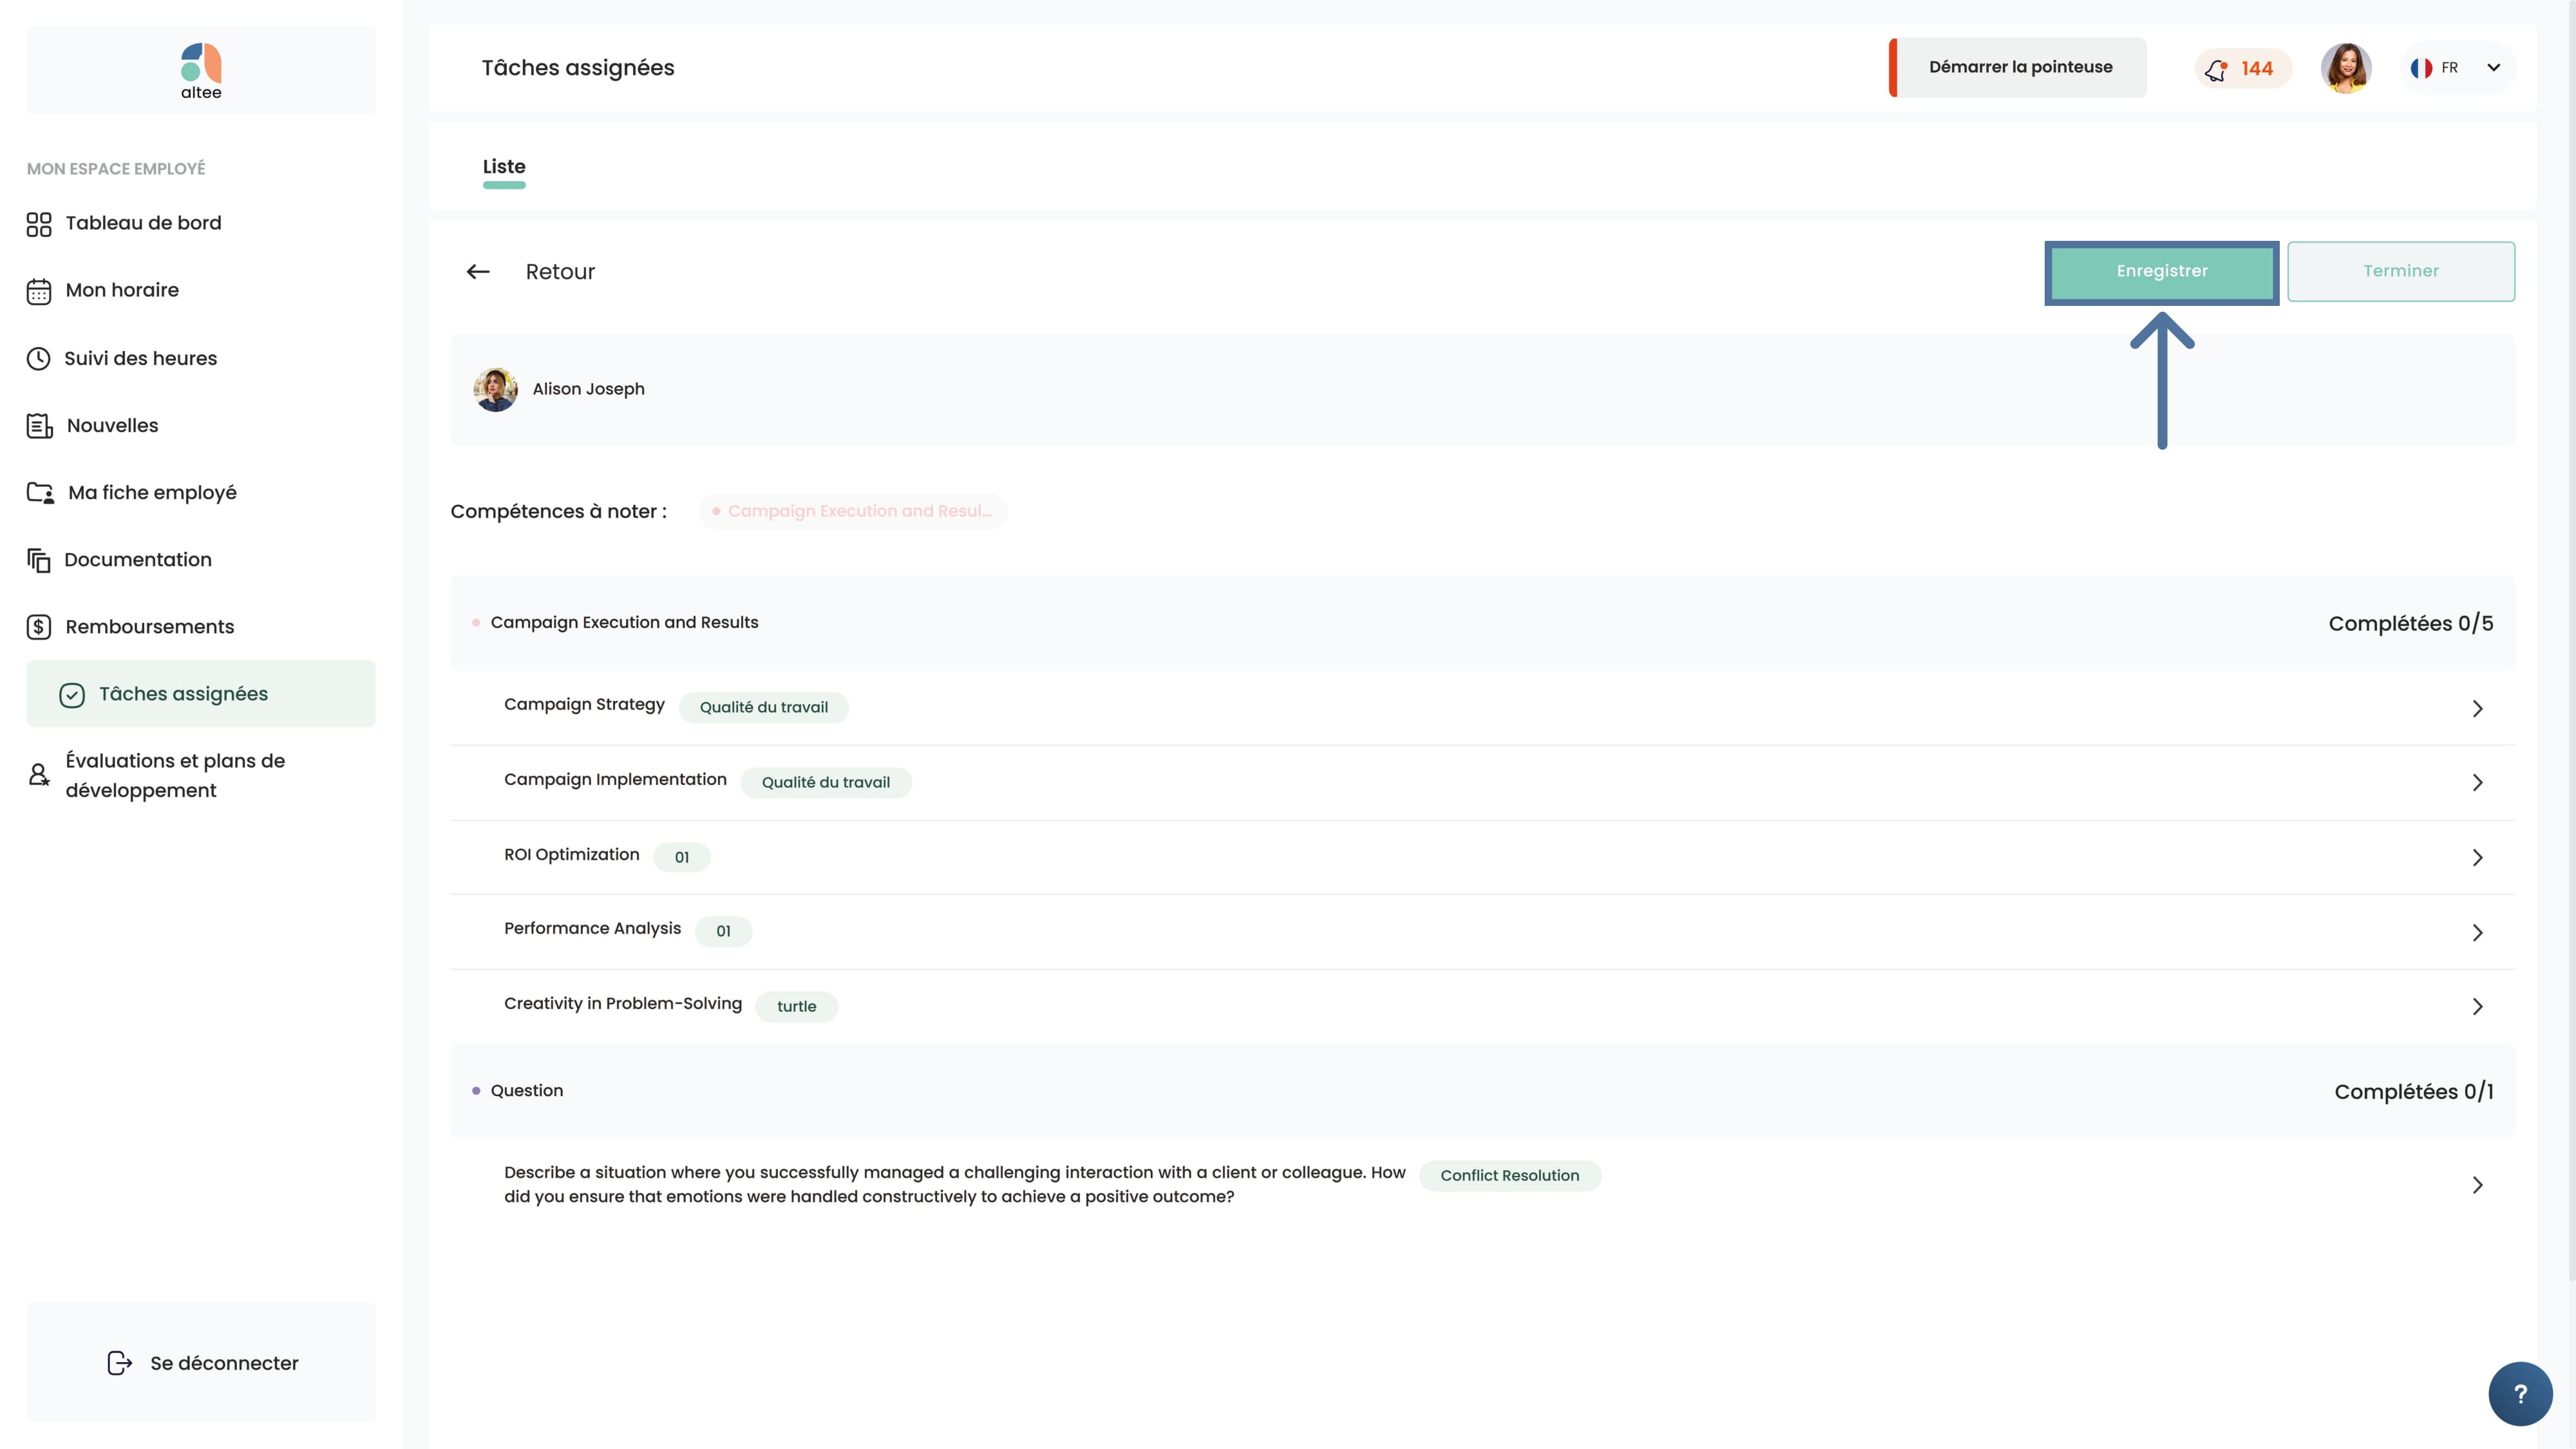Click the Remboursements dollar icon
Image resolution: width=2576 pixels, height=1449 pixels.
pos(39,627)
